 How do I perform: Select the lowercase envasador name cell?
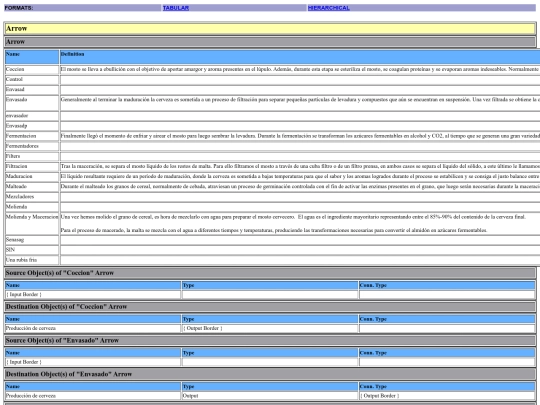(32, 116)
